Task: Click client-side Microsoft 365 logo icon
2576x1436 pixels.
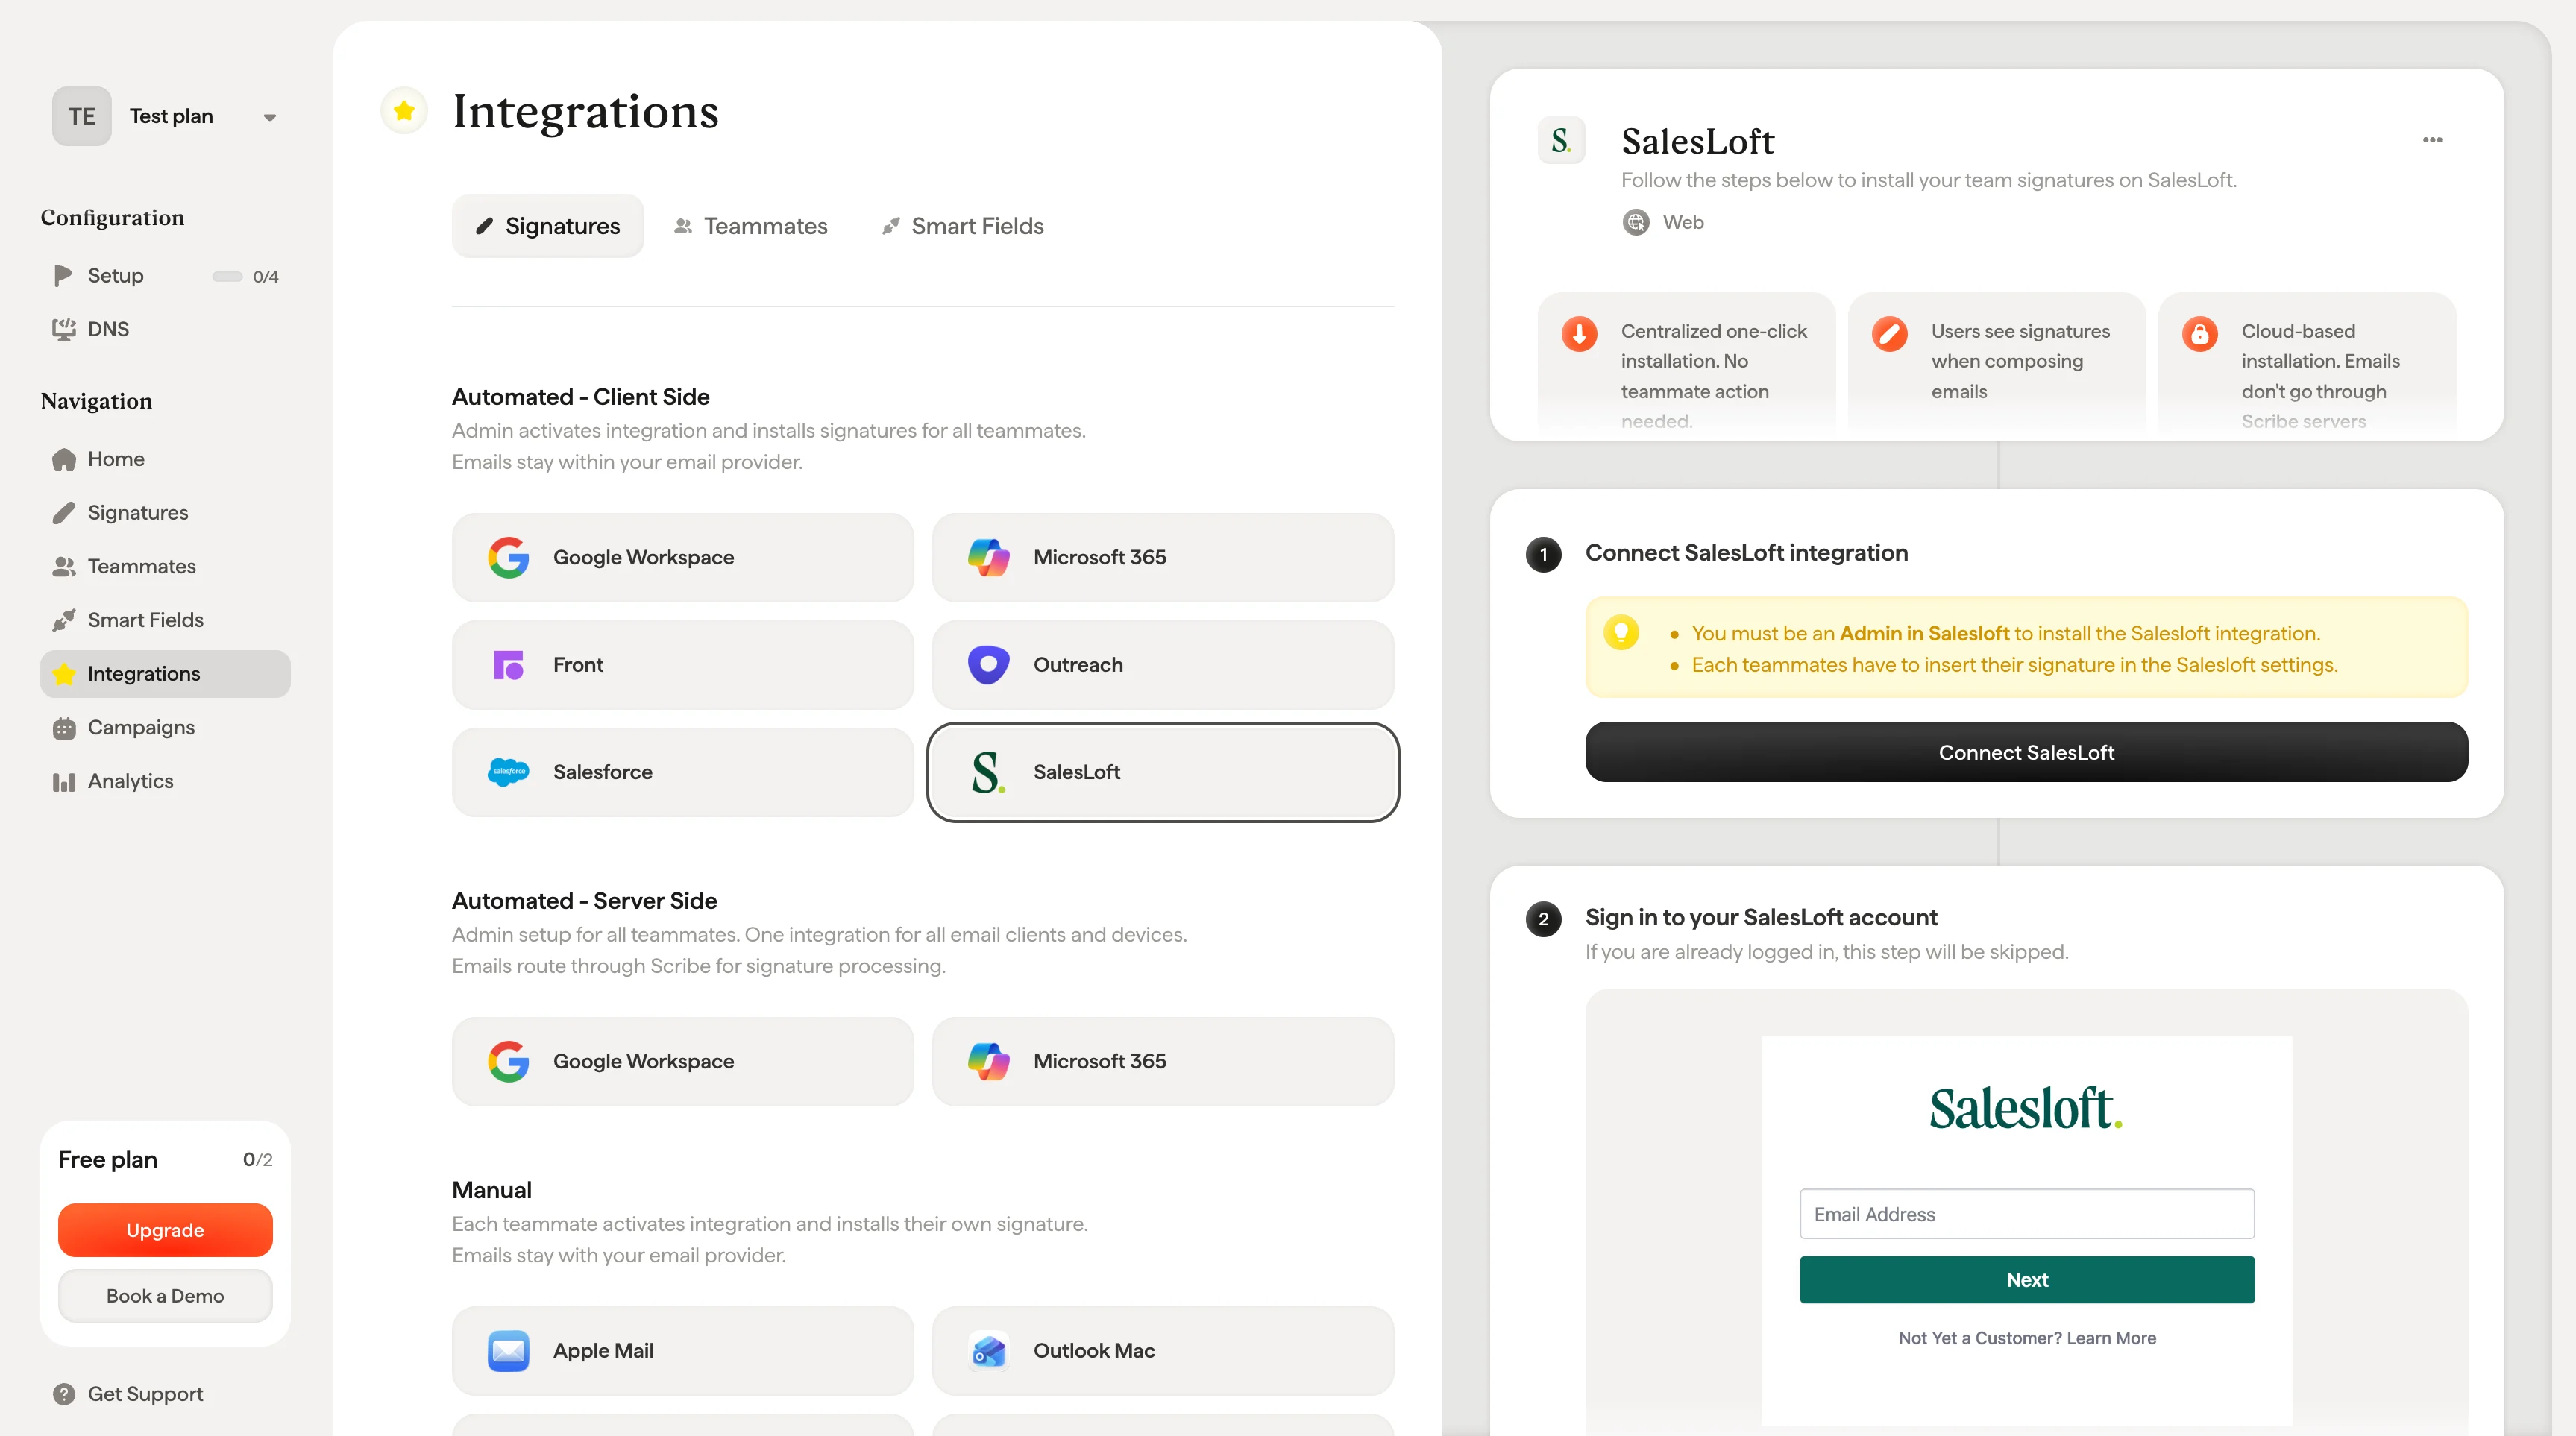Action: (x=988, y=557)
